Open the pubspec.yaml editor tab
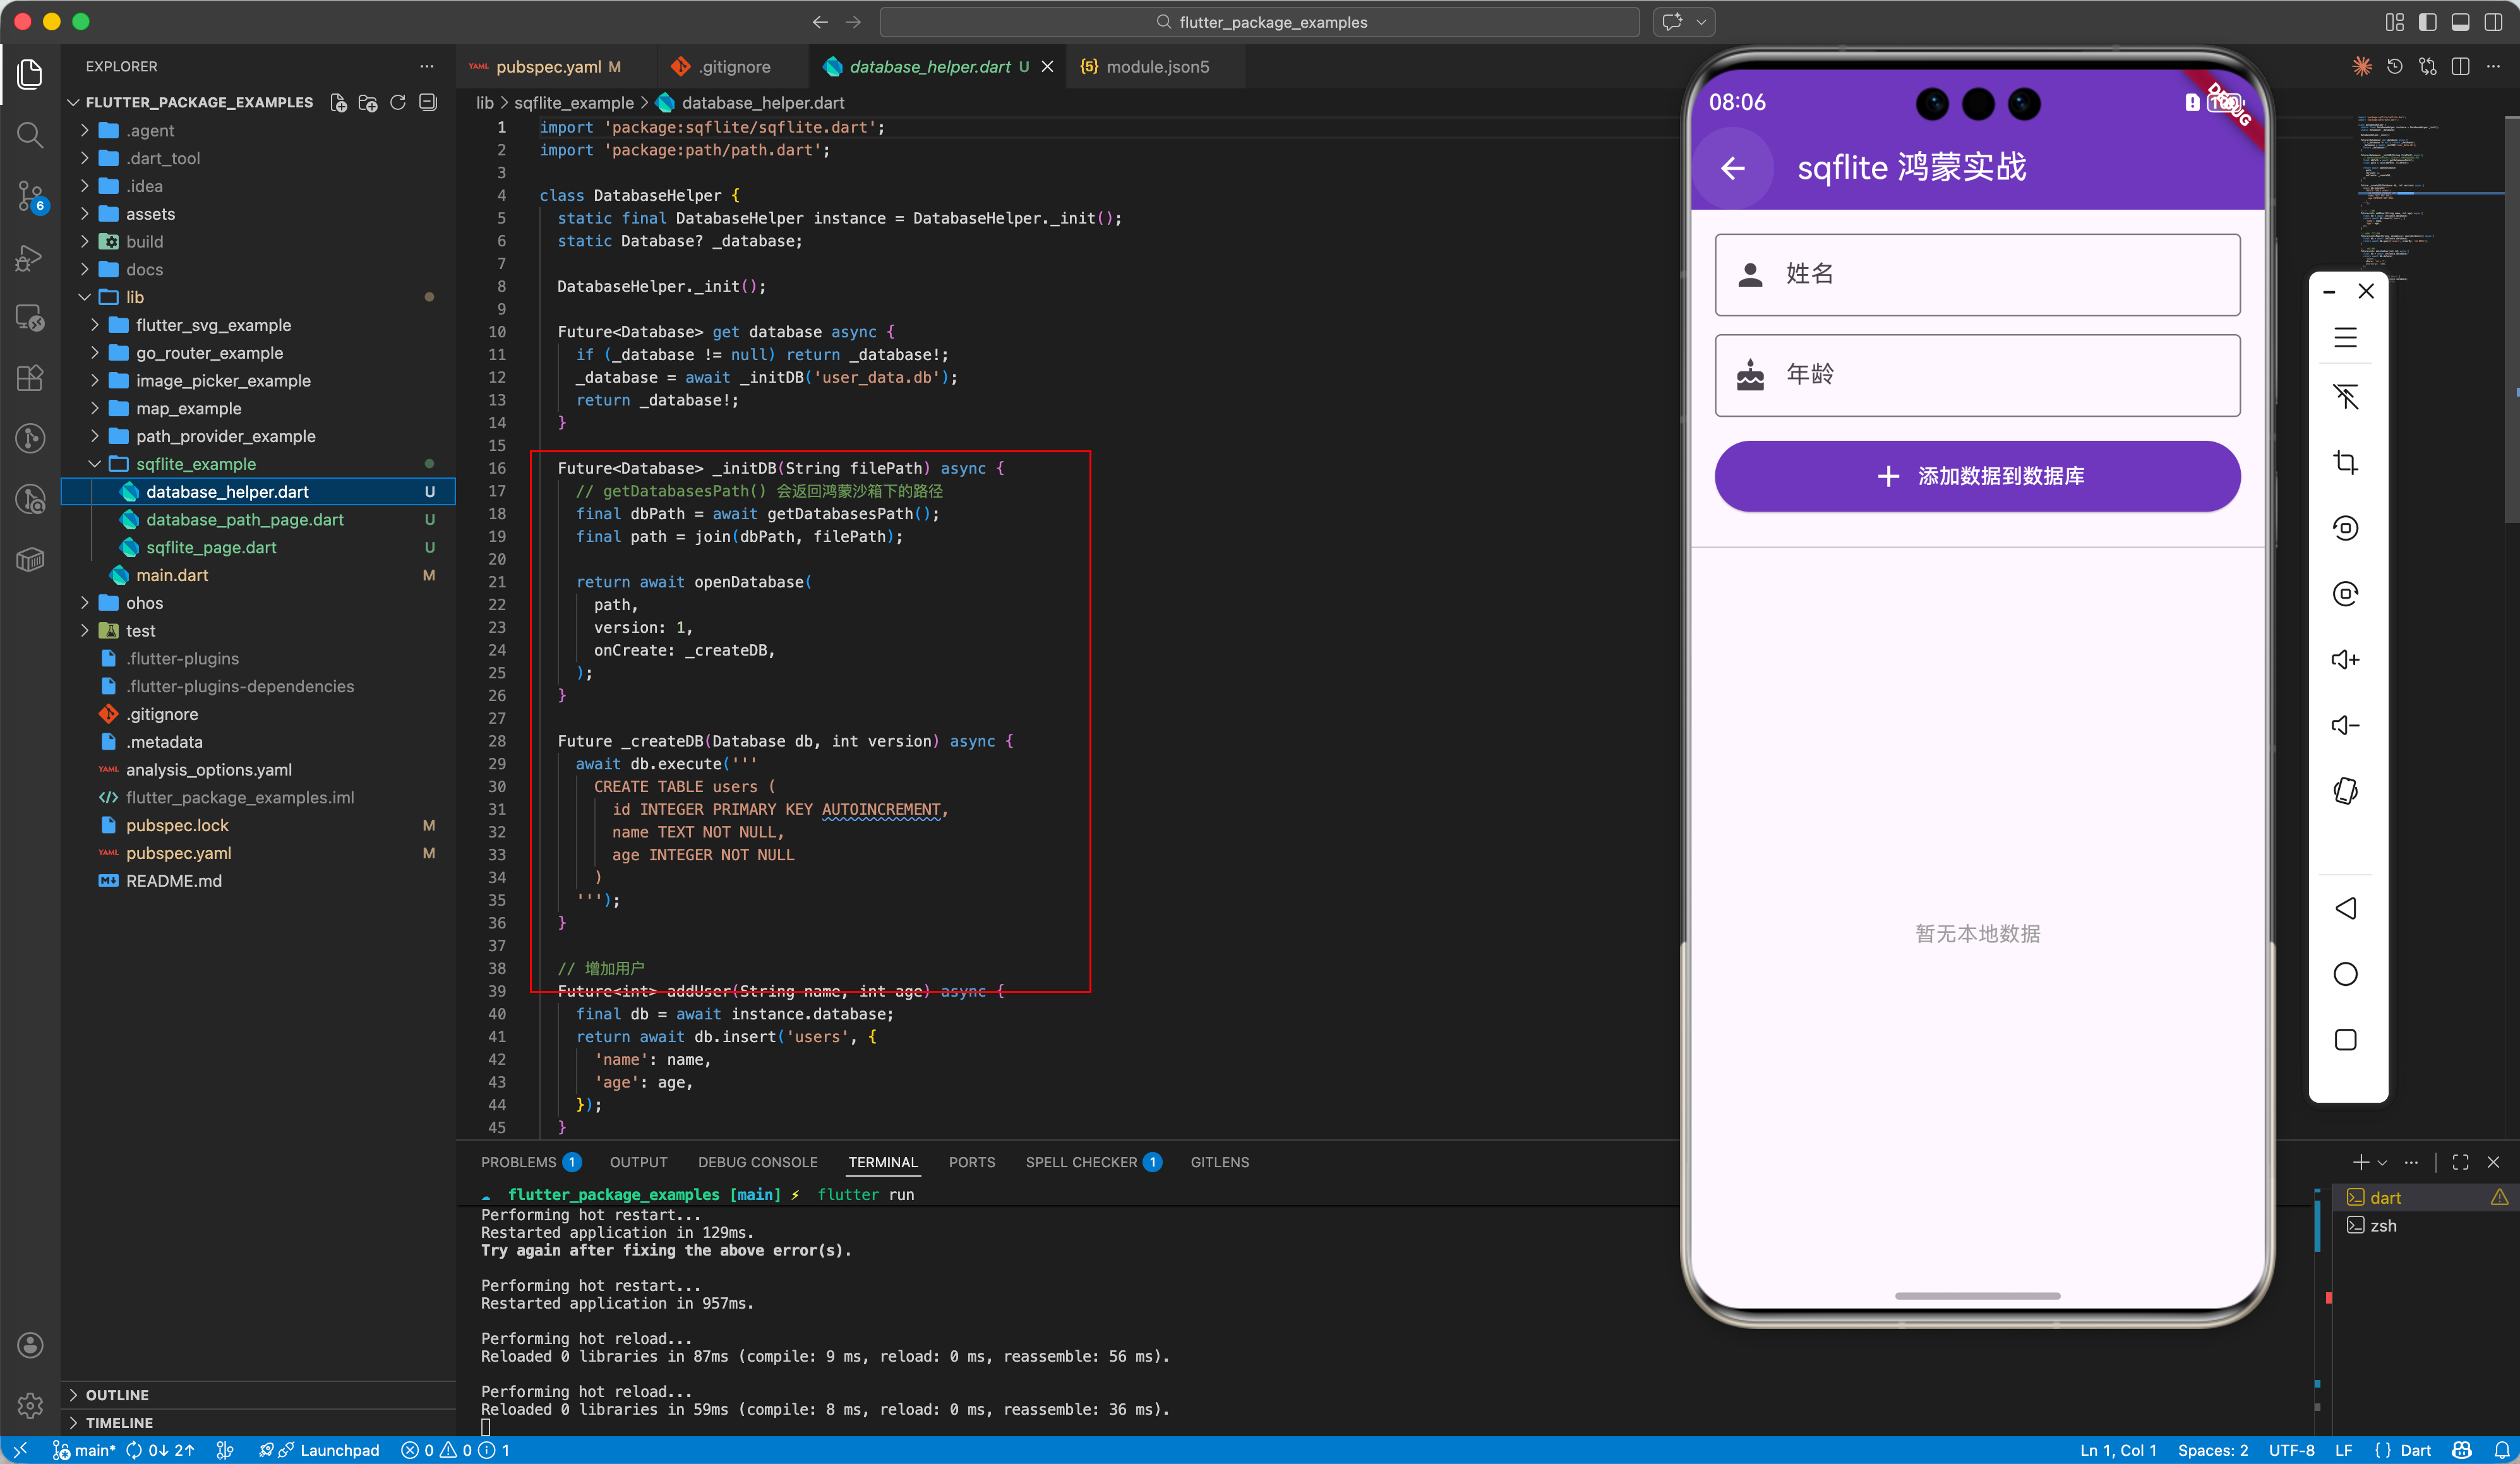Image resolution: width=2520 pixels, height=1464 pixels. pos(548,67)
